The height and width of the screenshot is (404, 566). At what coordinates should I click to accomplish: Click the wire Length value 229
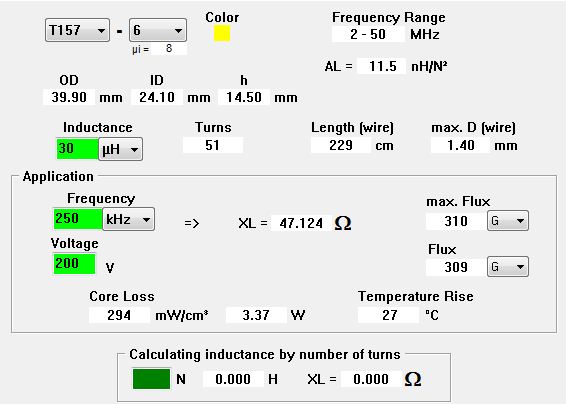click(x=341, y=145)
